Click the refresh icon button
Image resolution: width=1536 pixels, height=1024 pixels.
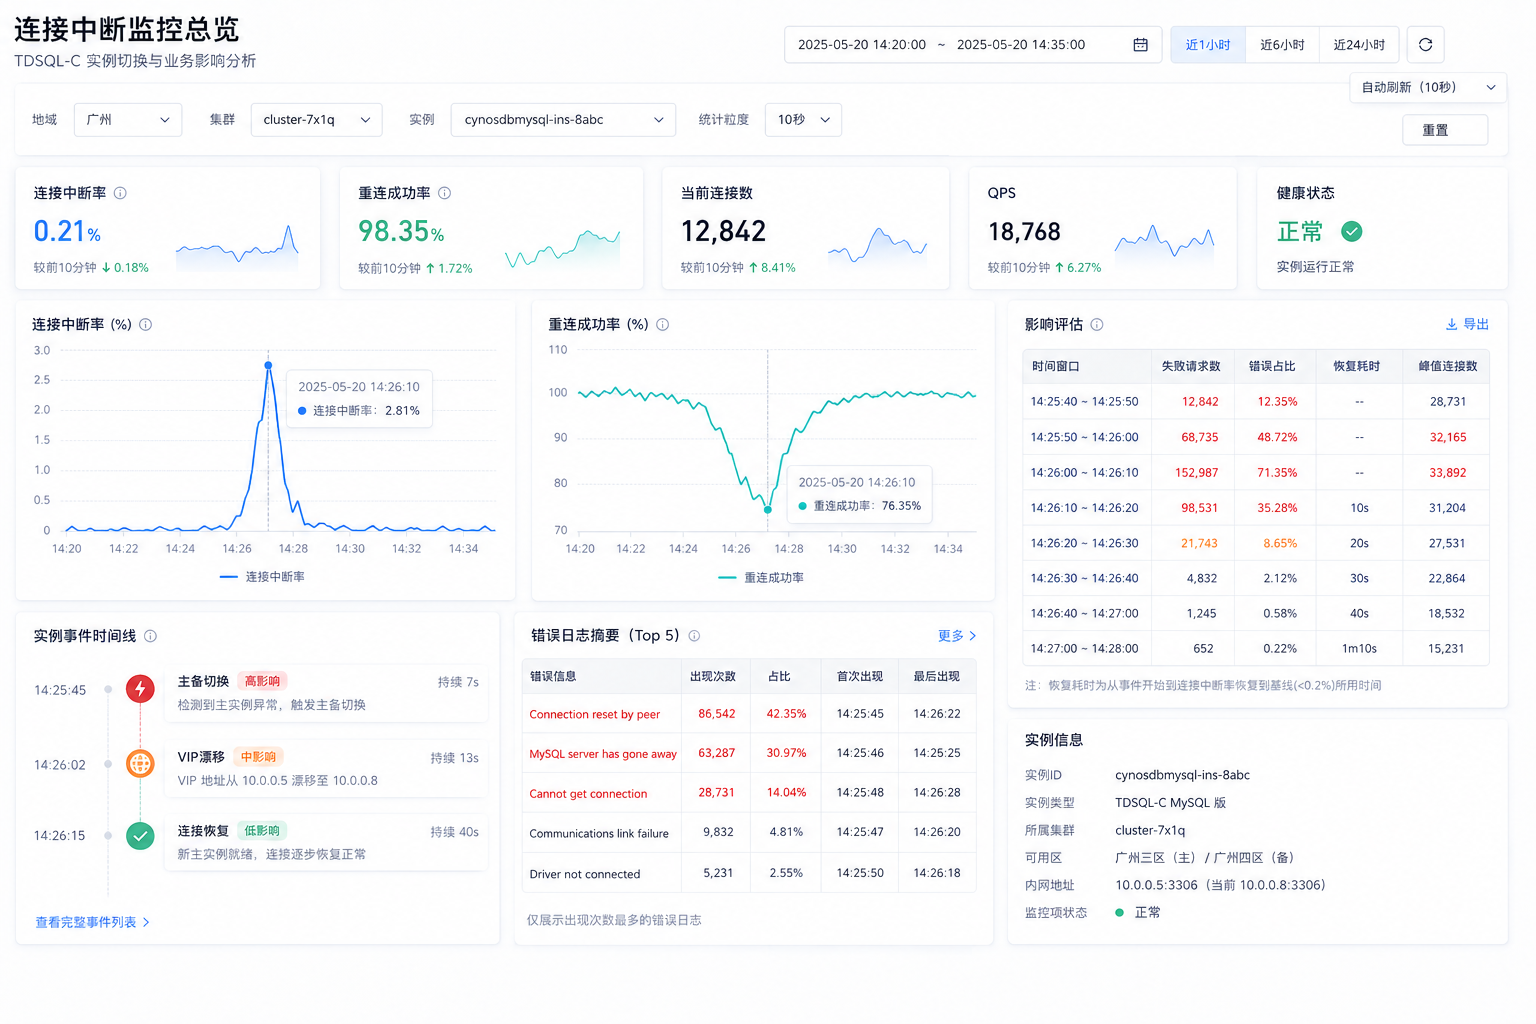pos(1425,45)
